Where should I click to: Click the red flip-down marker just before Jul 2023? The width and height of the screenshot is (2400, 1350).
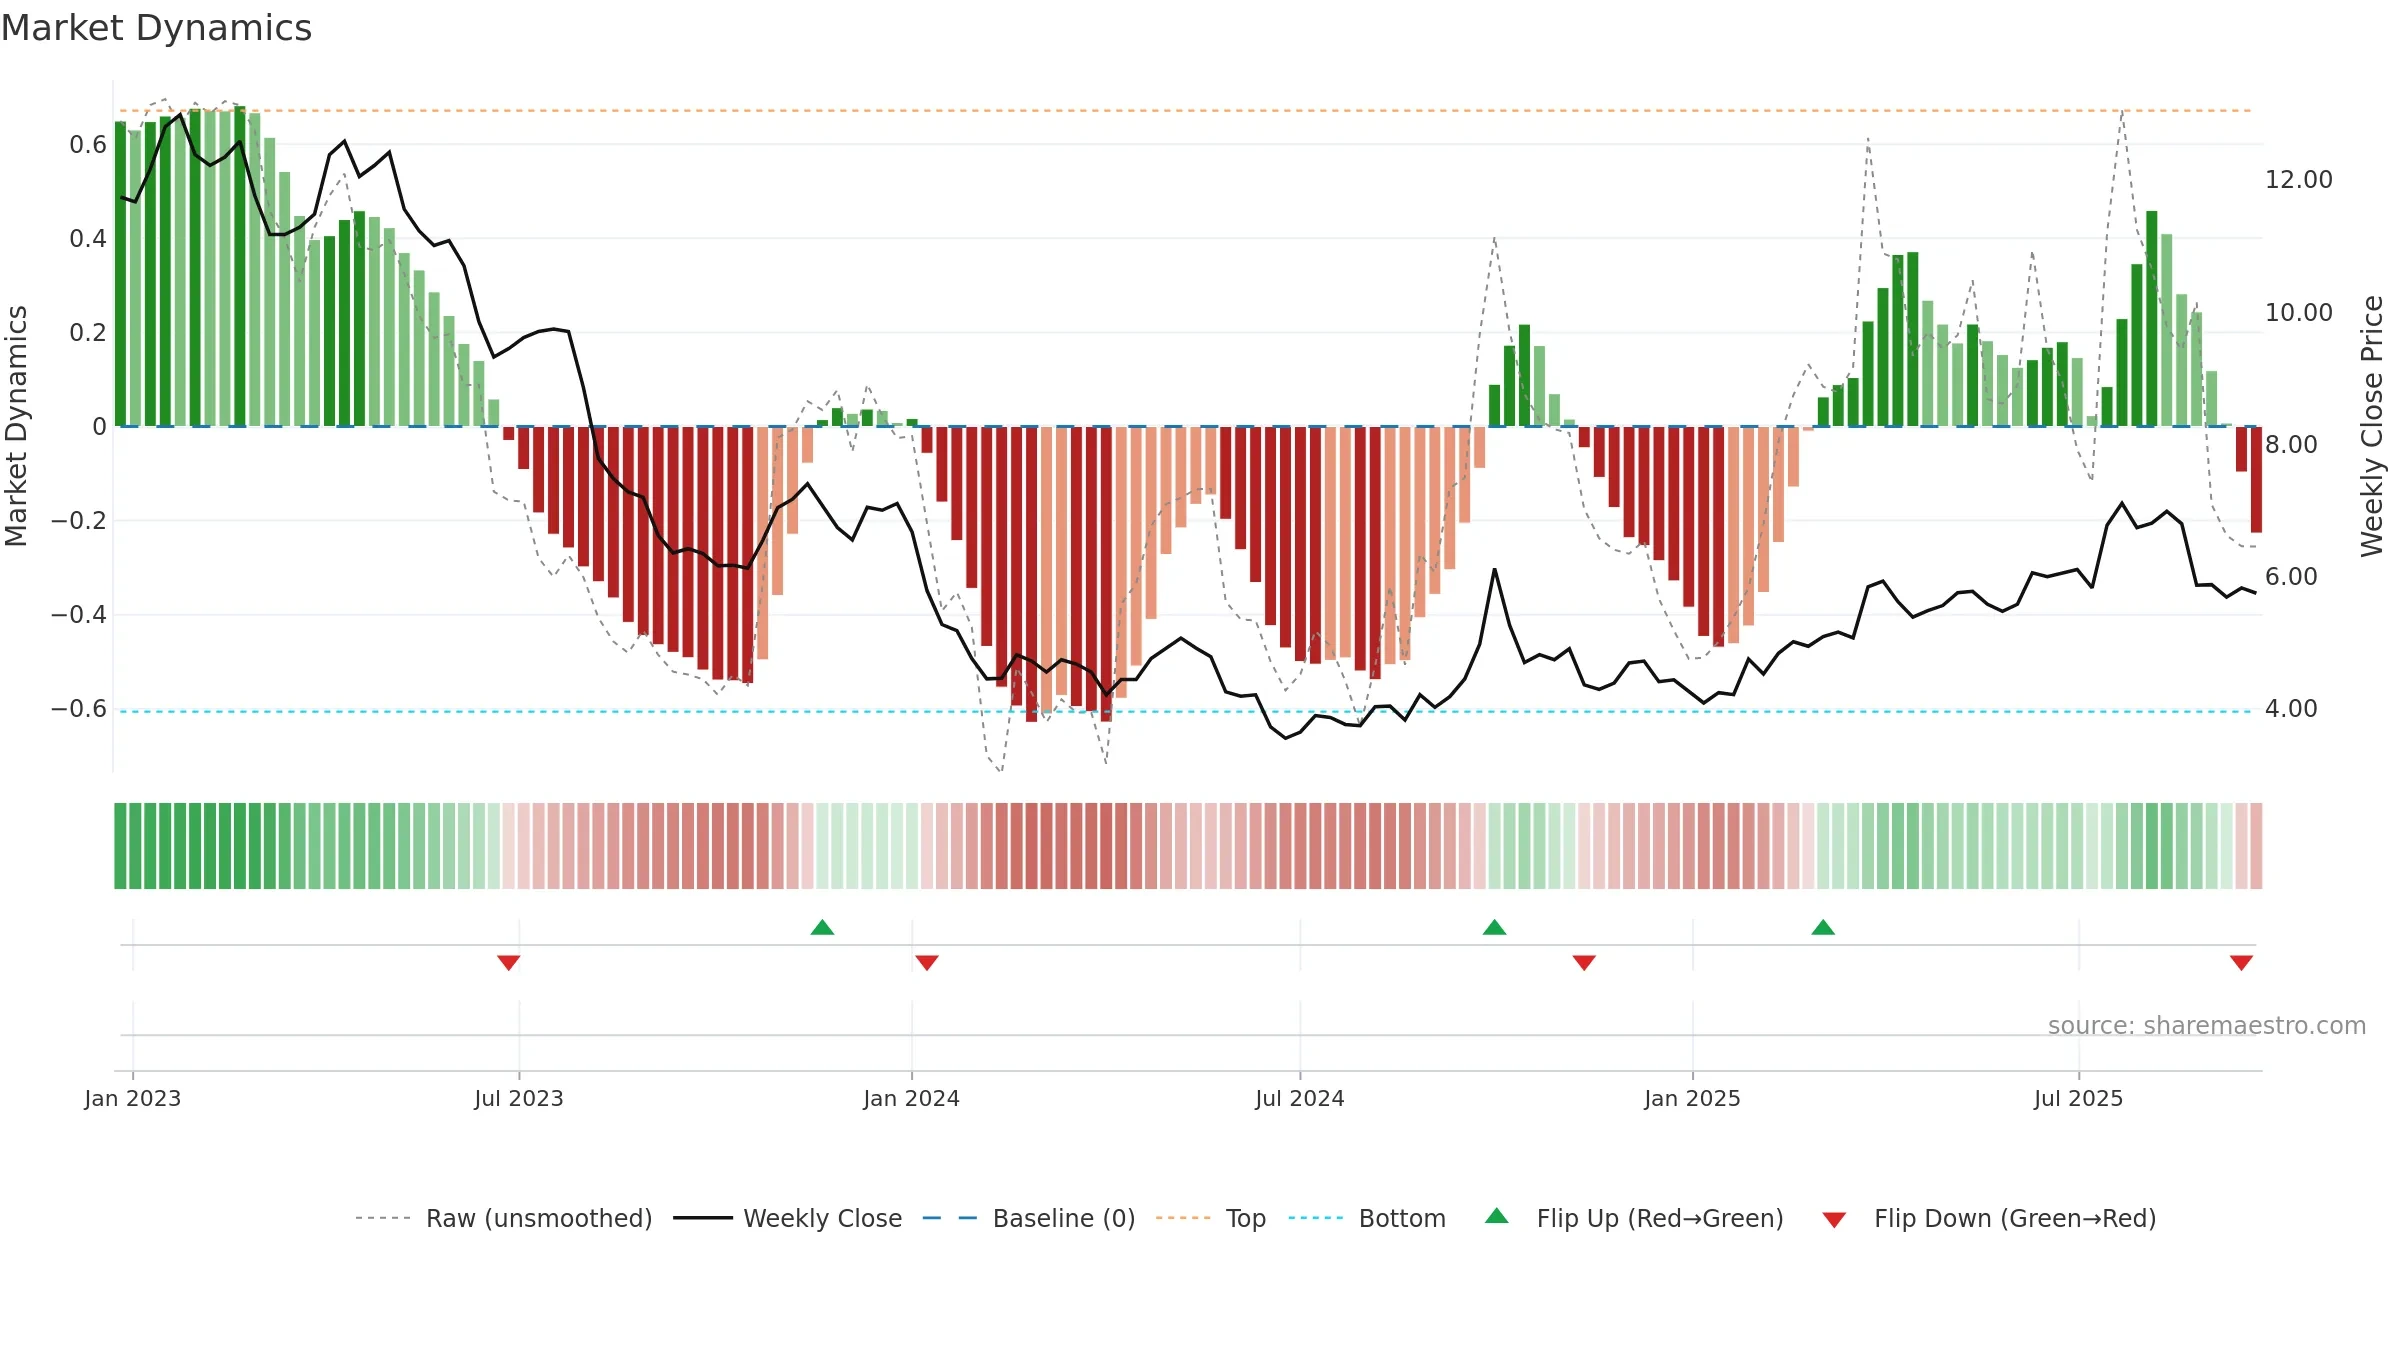click(509, 962)
